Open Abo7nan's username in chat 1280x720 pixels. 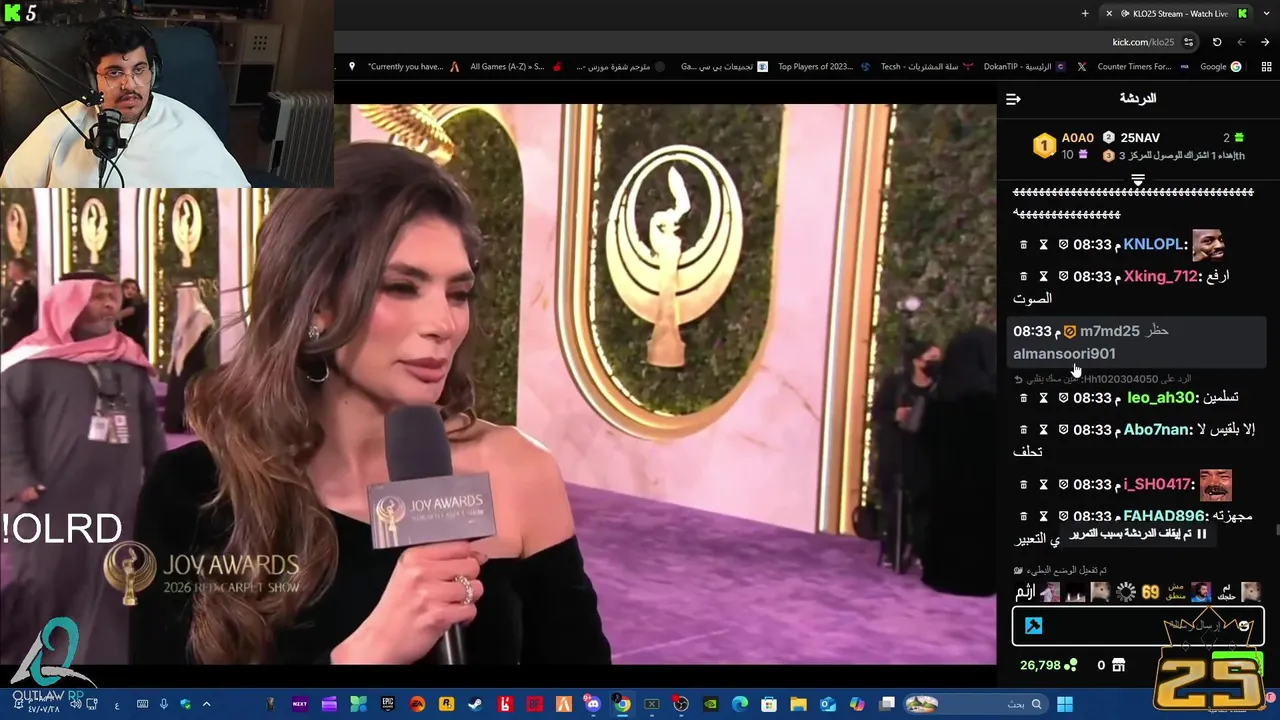[x=1158, y=430]
